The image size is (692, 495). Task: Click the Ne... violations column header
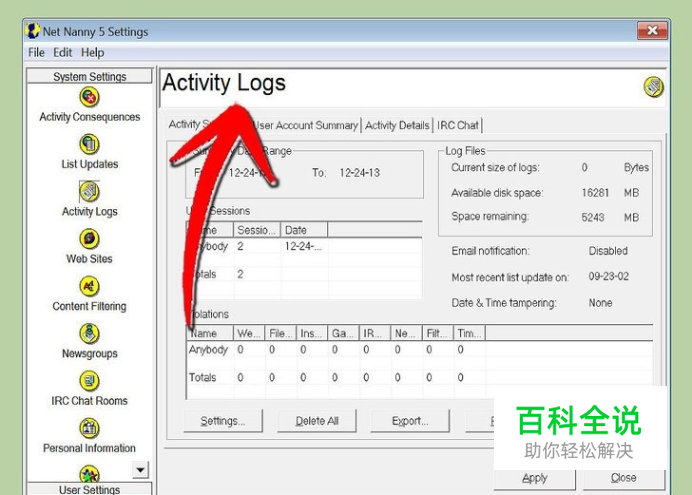click(406, 333)
